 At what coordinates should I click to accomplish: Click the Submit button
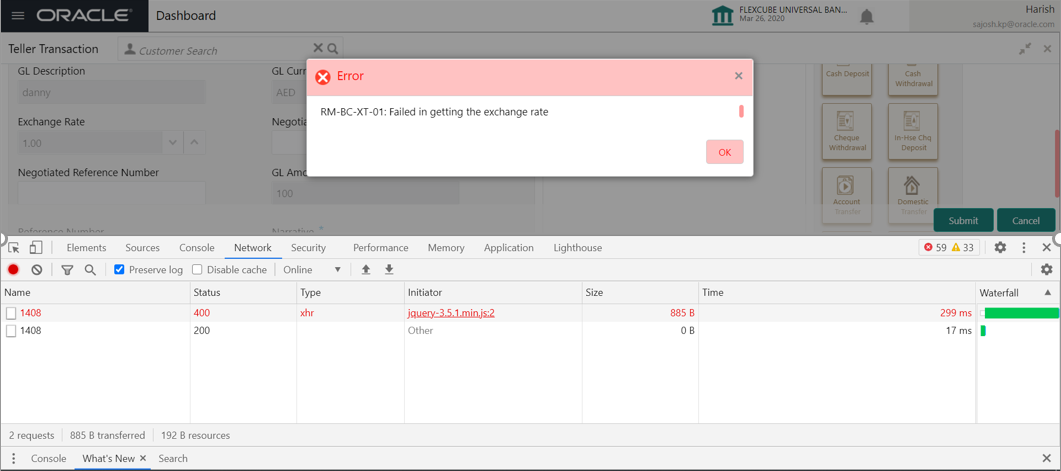tap(963, 221)
